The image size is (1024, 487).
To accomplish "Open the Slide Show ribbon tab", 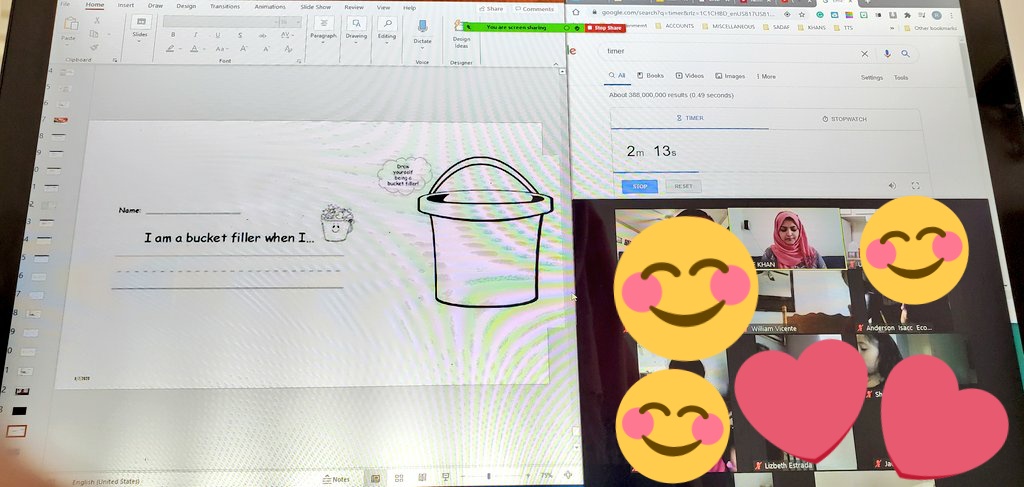I will (315, 7).
